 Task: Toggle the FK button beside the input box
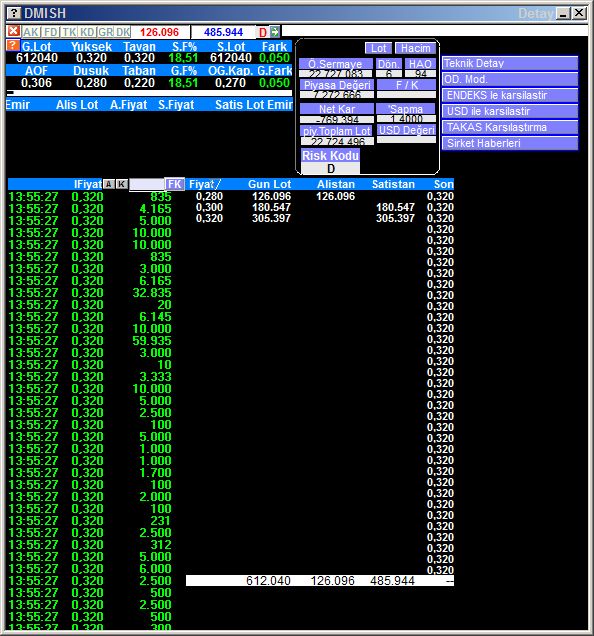(174, 184)
